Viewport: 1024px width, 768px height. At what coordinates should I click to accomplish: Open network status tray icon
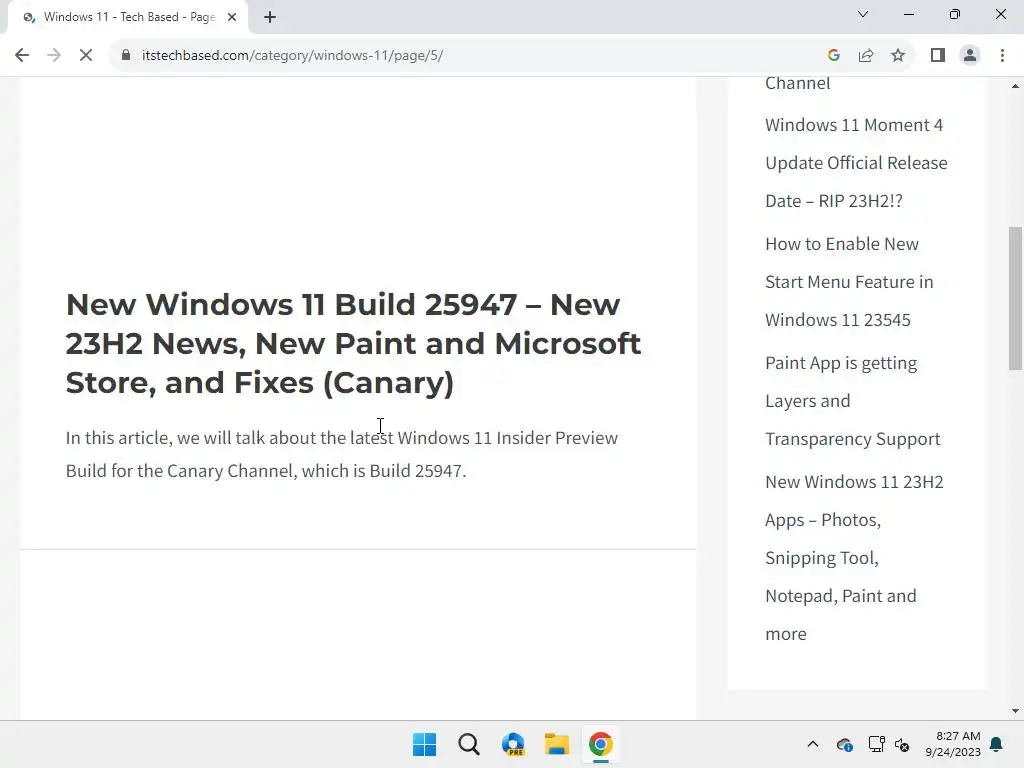click(876, 744)
